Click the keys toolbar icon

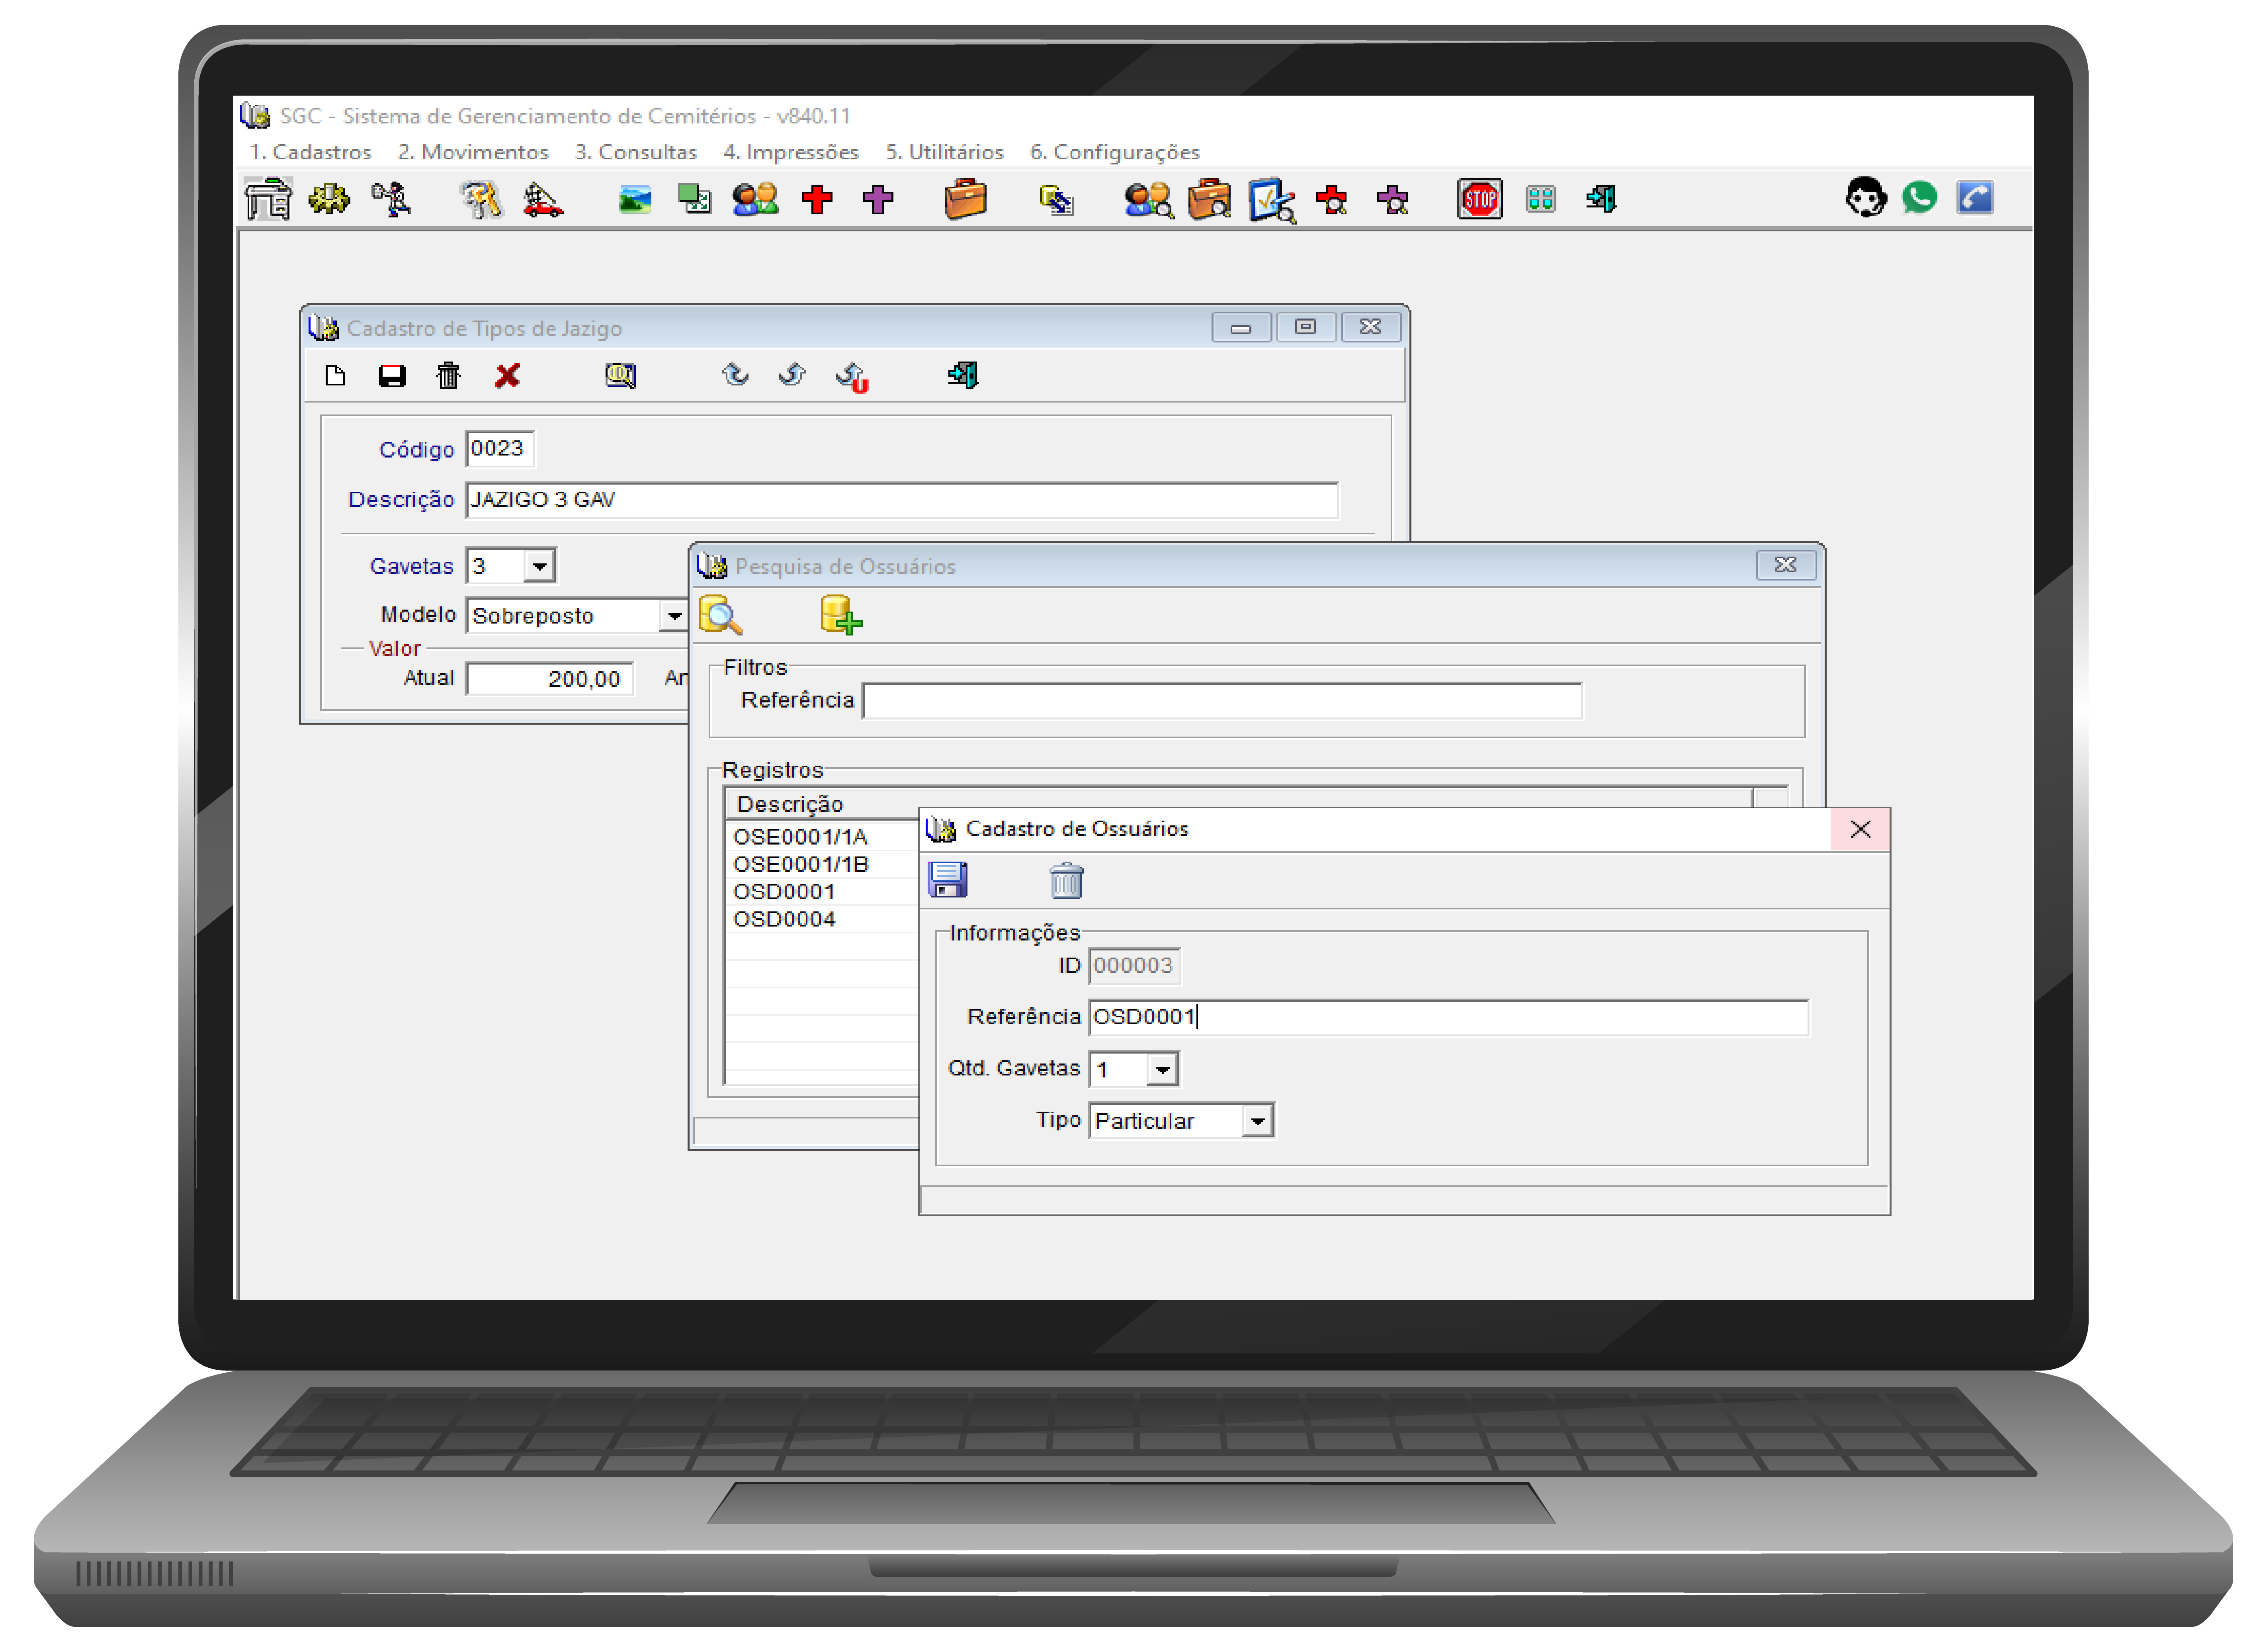tap(481, 199)
